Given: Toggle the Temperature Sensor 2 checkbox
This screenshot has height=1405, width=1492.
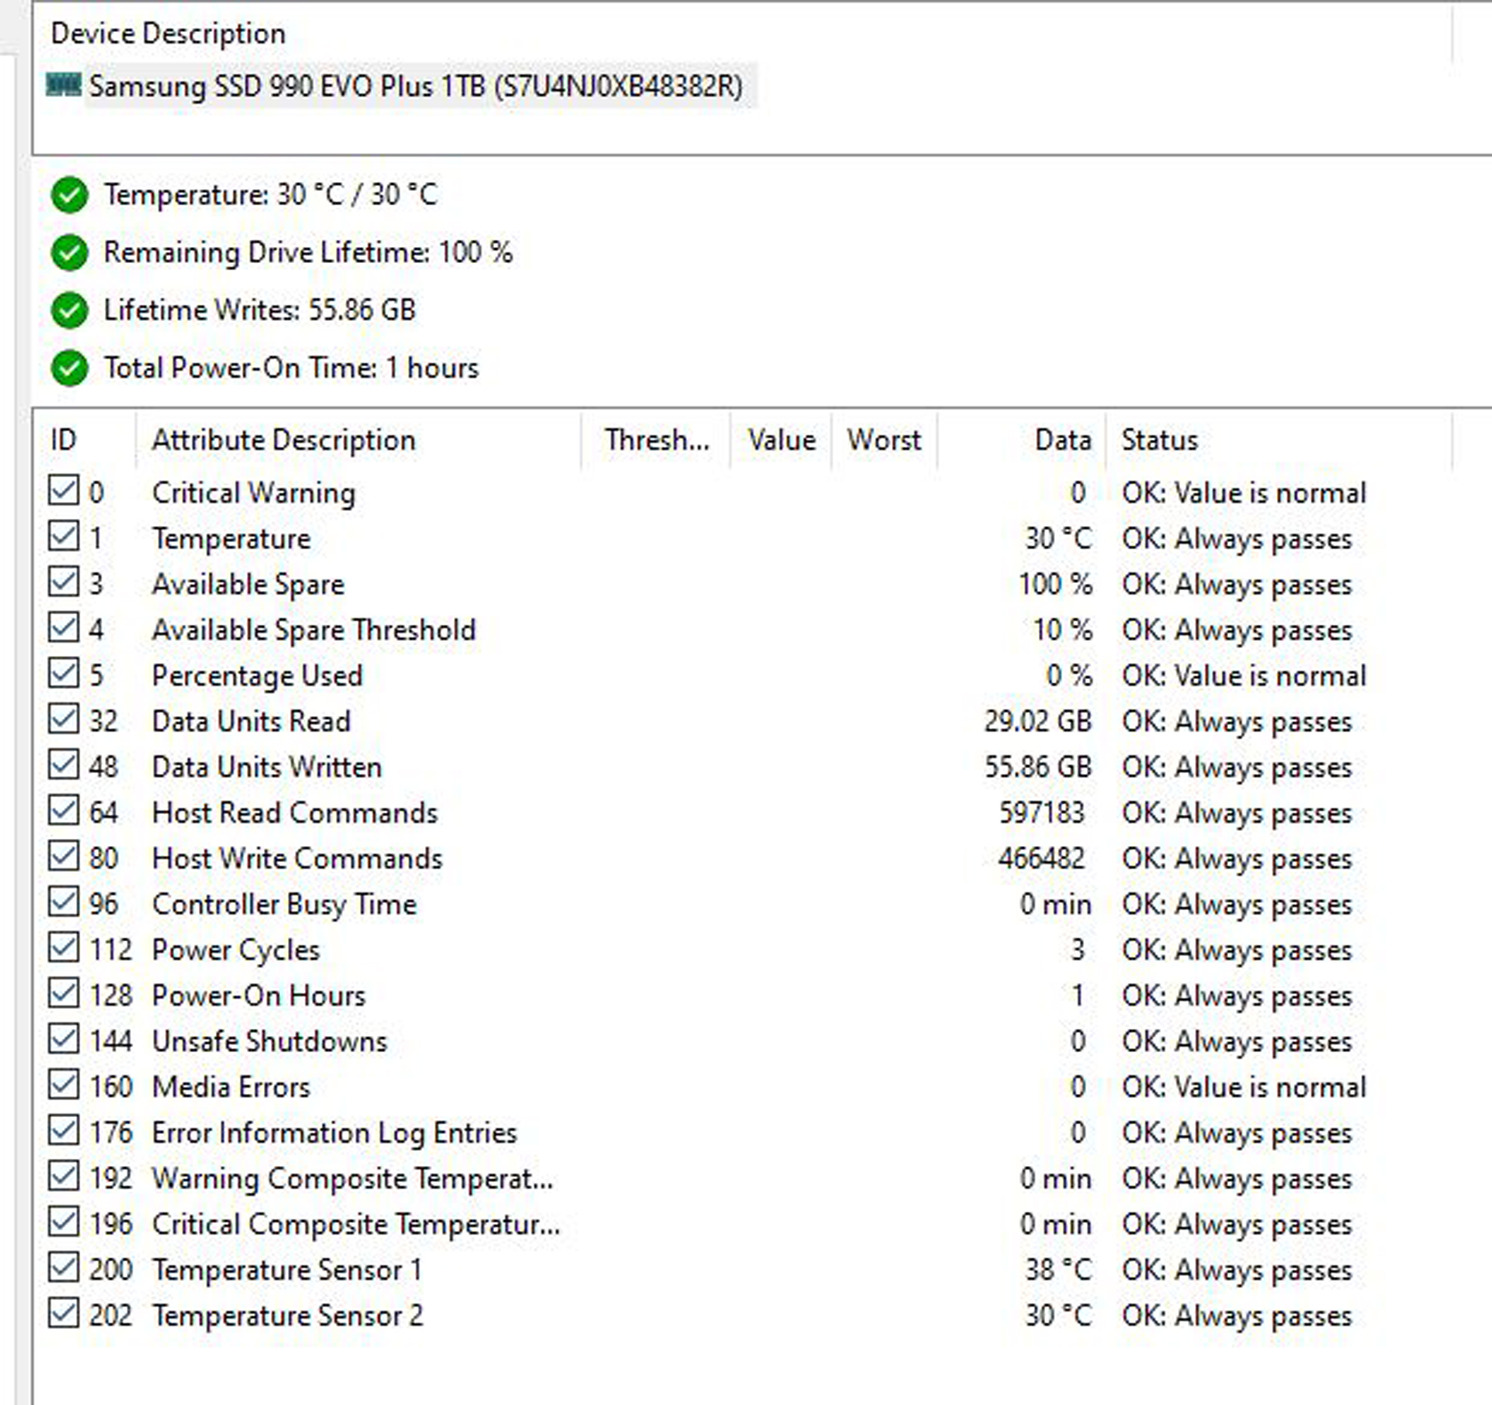Looking at the screenshot, I should [x=63, y=1313].
